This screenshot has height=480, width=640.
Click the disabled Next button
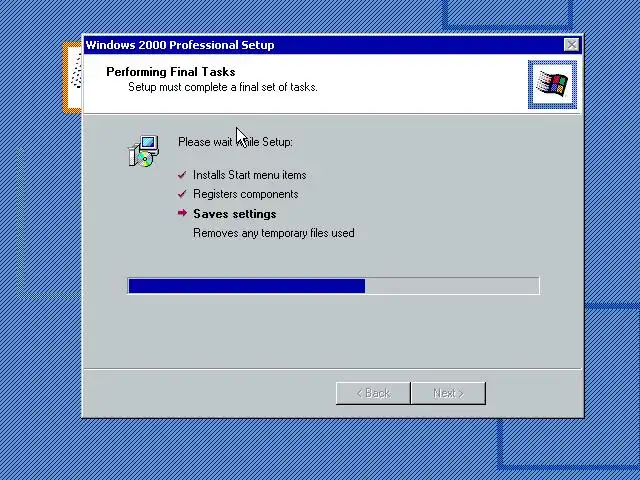(x=448, y=393)
